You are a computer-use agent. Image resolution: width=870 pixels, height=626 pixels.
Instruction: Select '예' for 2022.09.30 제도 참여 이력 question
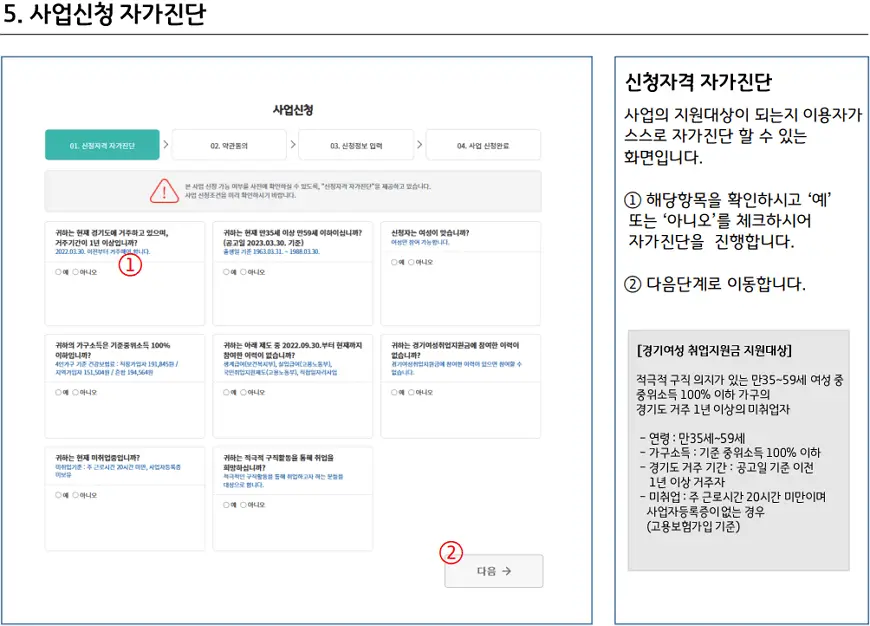pos(227,393)
